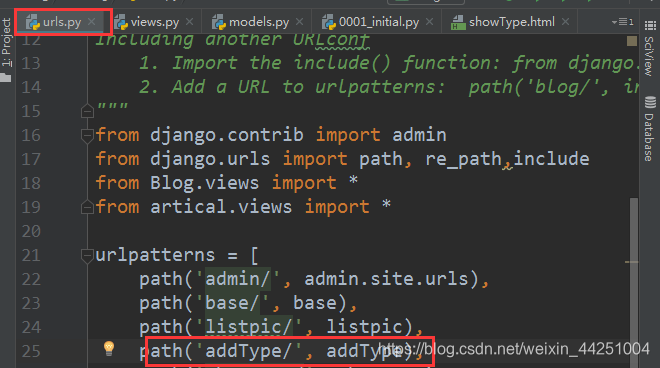660x368 pixels.
Task: Switch to the urls.py editor tab
Action: [x=61, y=22]
